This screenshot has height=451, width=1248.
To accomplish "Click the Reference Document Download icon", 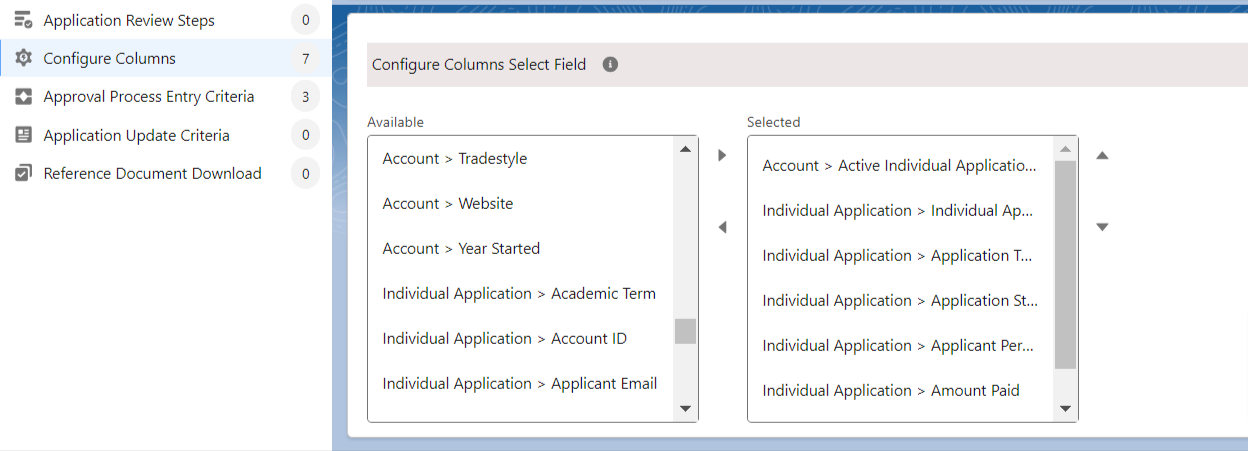I will tap(23, 173).
